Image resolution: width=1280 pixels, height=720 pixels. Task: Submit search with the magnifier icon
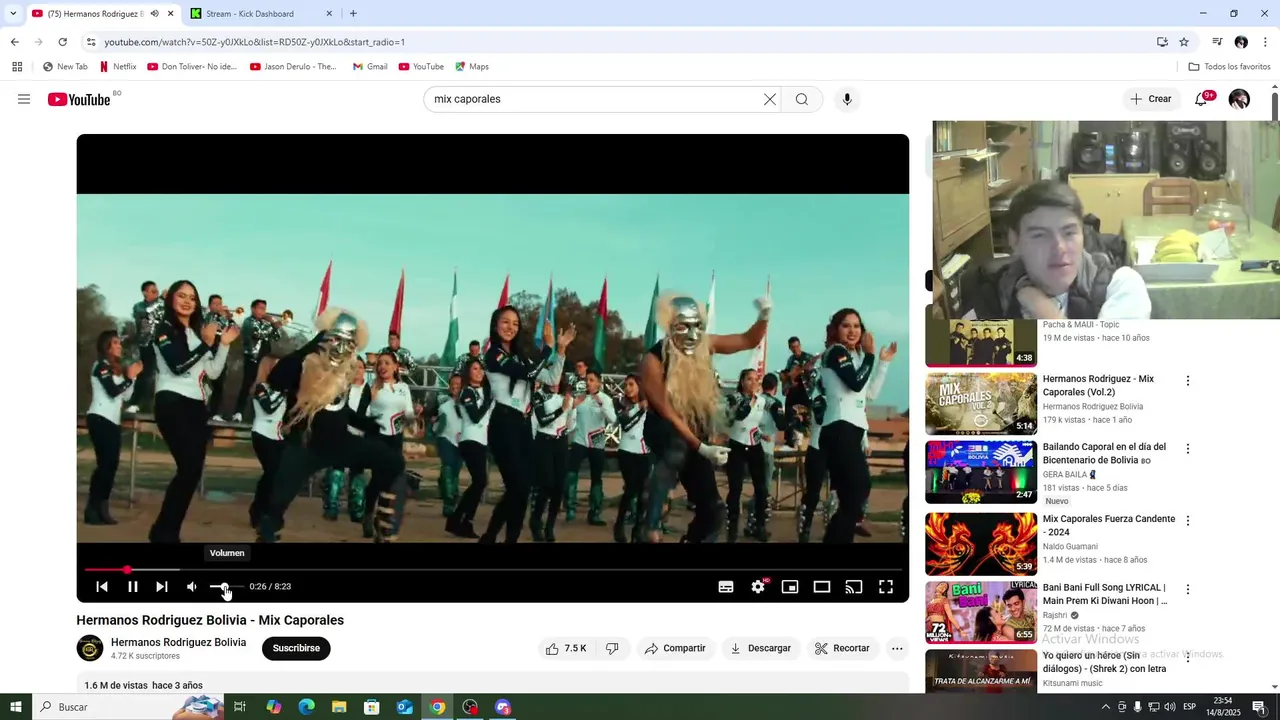click(x=802, y=99)
